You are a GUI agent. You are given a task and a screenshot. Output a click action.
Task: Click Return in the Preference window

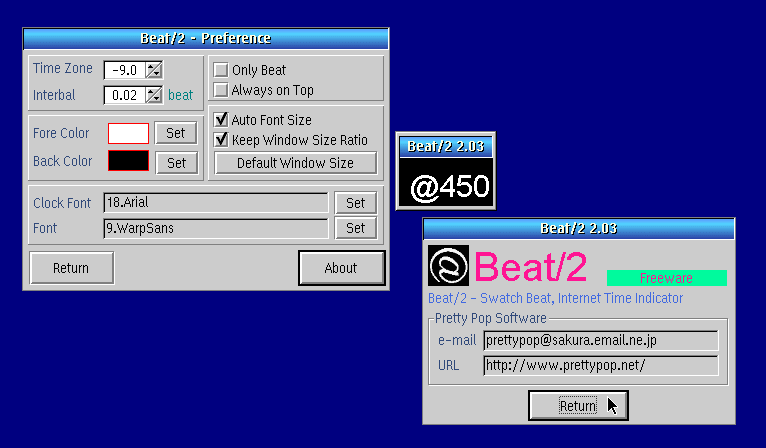(x=71, y=268)
